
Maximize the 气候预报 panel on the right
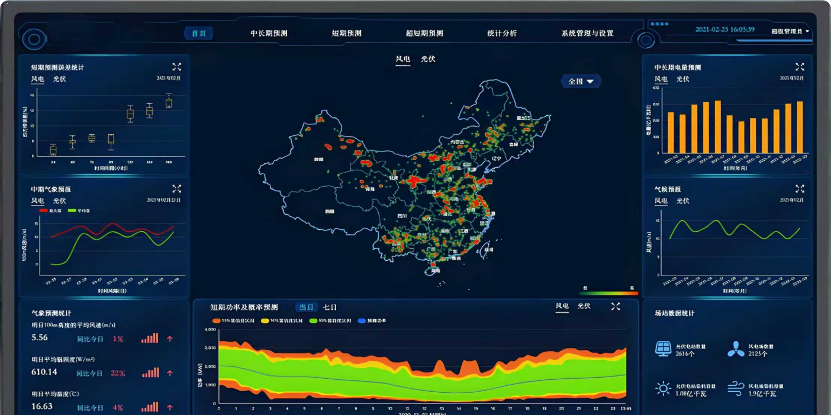pos(799,188)
